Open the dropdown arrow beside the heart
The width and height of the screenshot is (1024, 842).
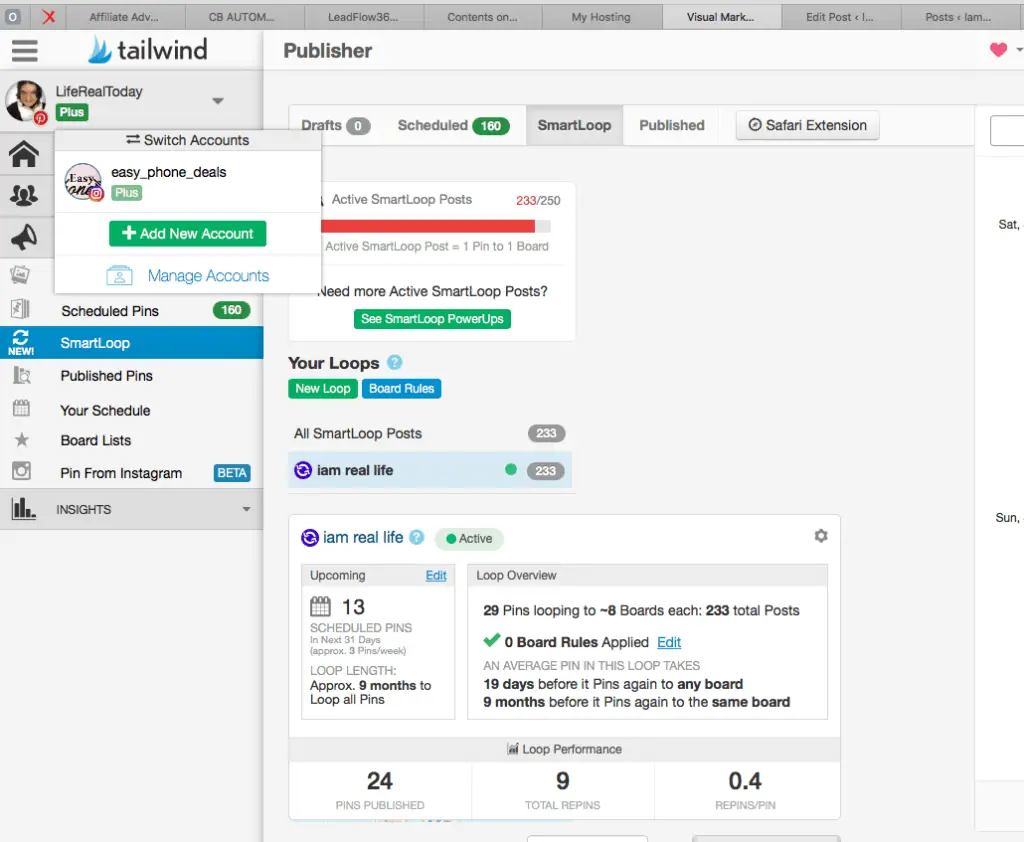pos(1019,50)
